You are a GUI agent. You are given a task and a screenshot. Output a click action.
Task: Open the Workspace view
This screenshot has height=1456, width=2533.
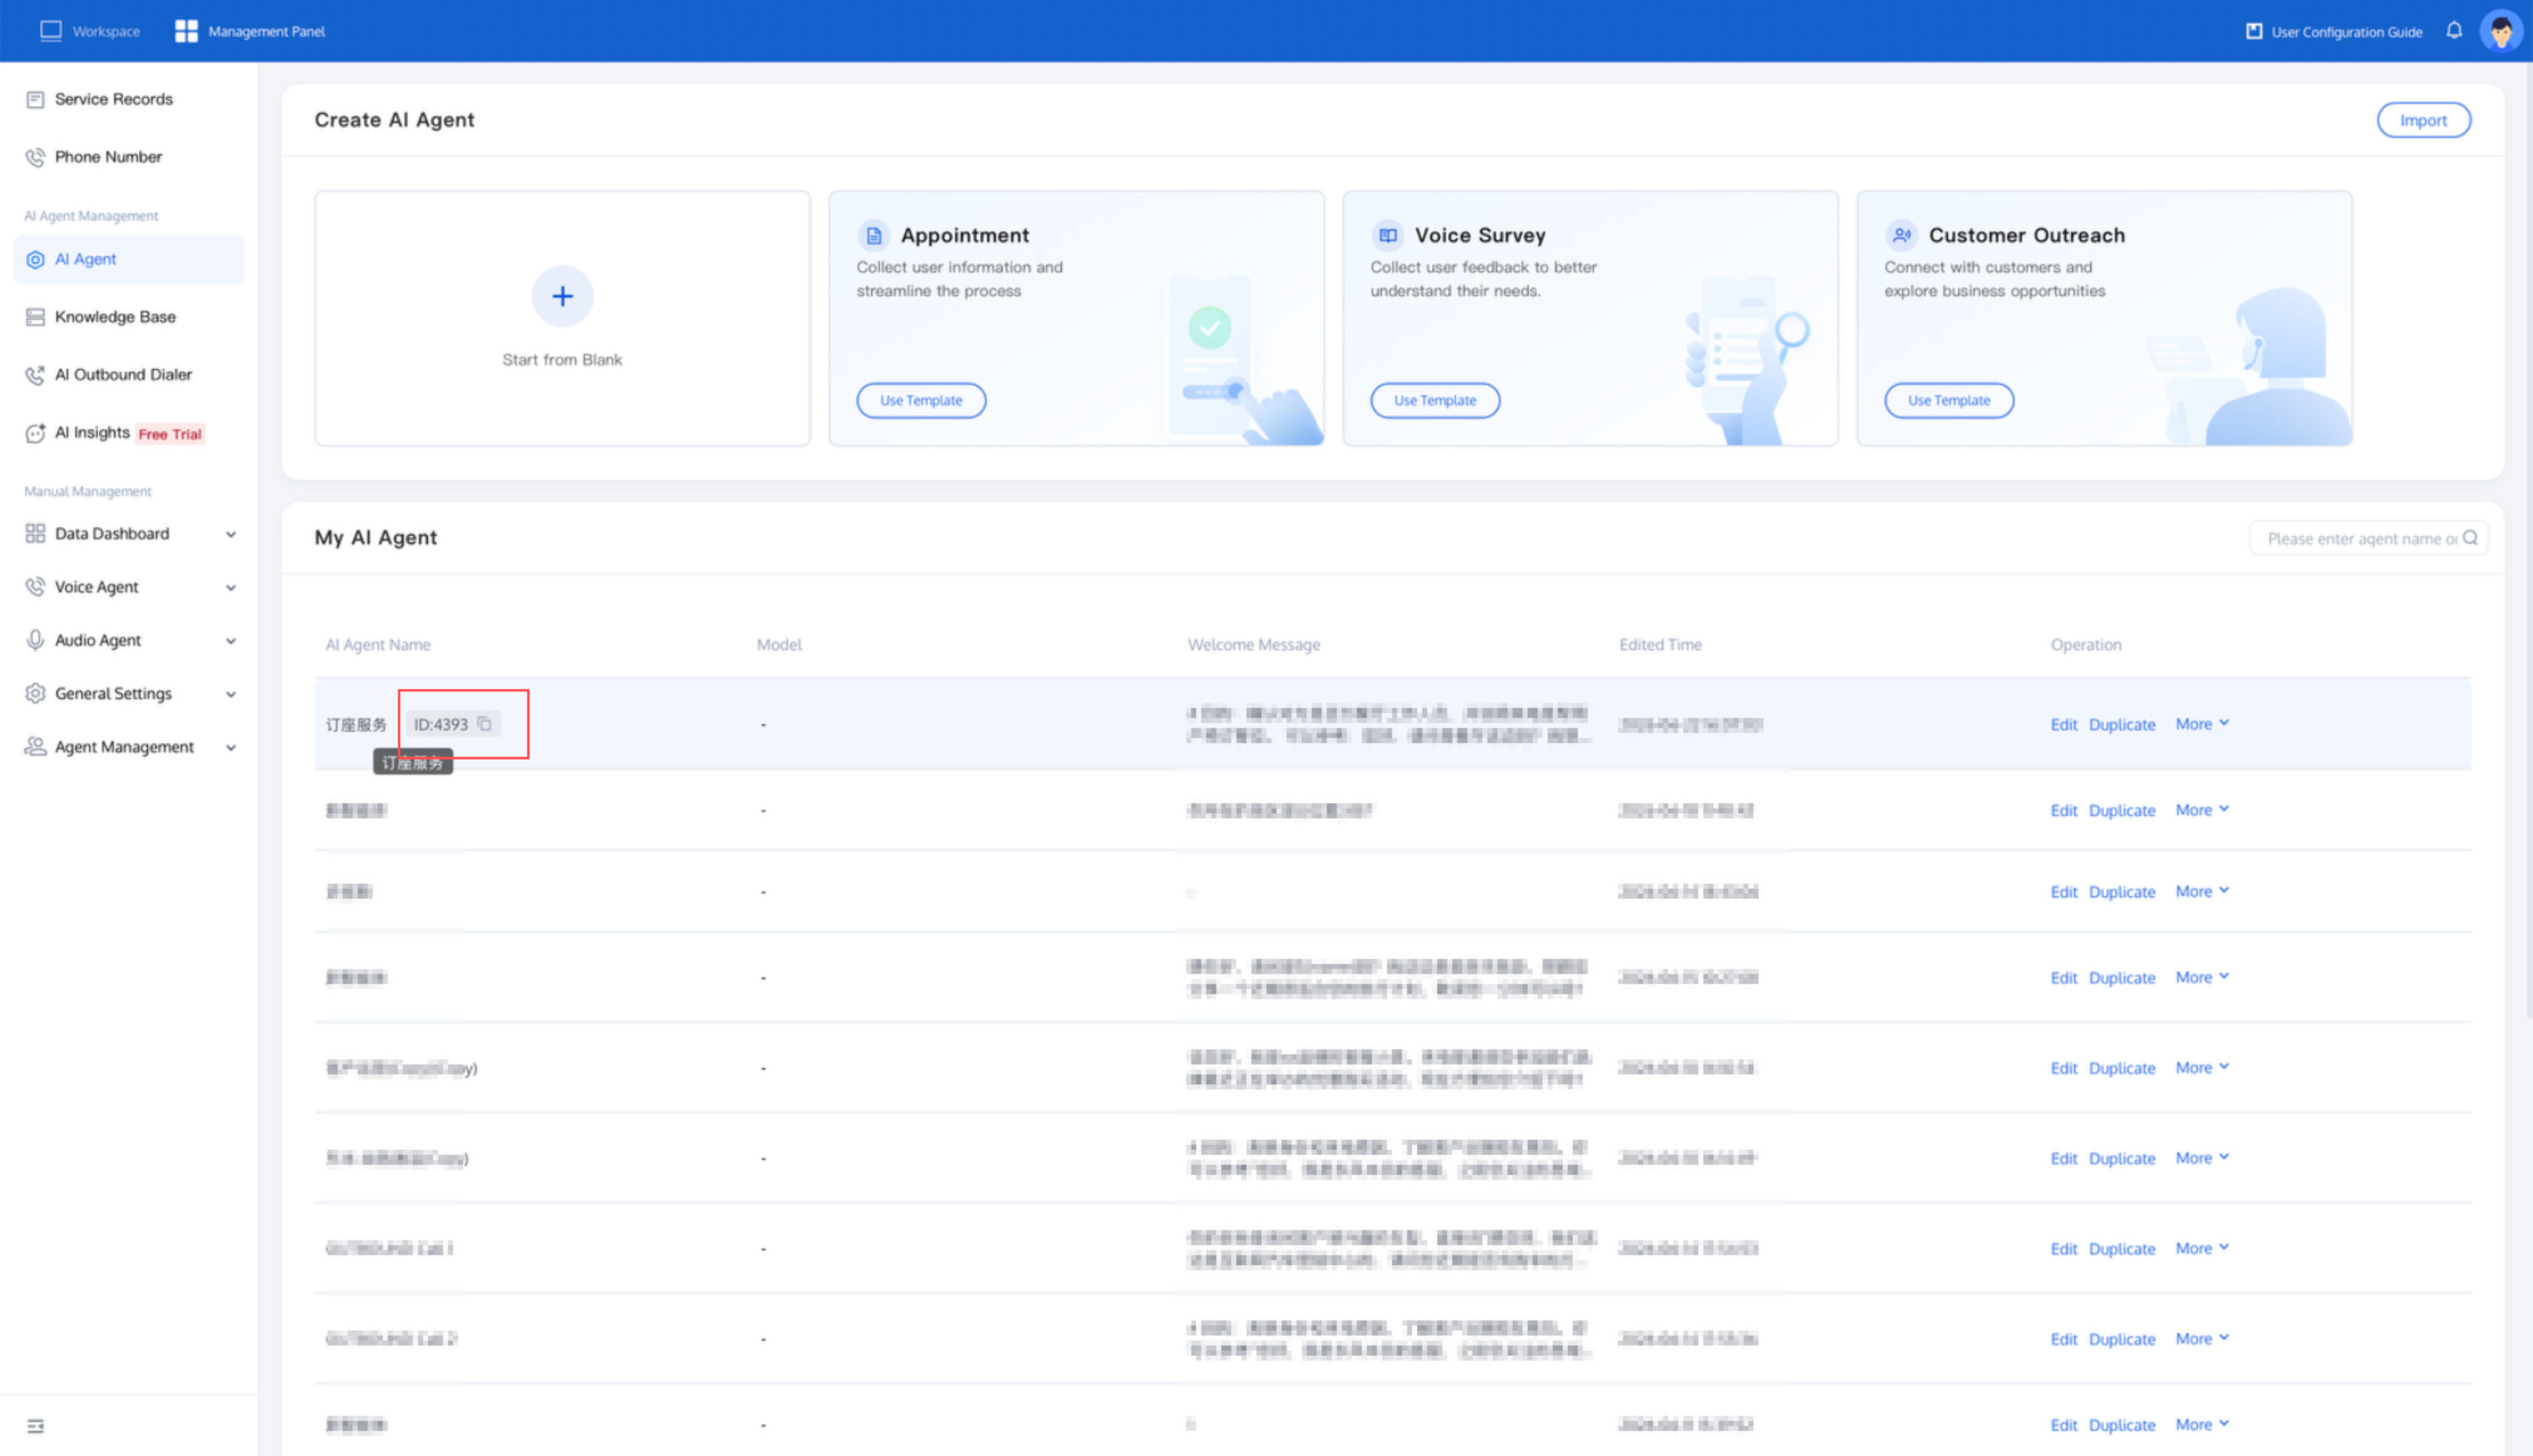pyautogui.click(x=90, y=31)
